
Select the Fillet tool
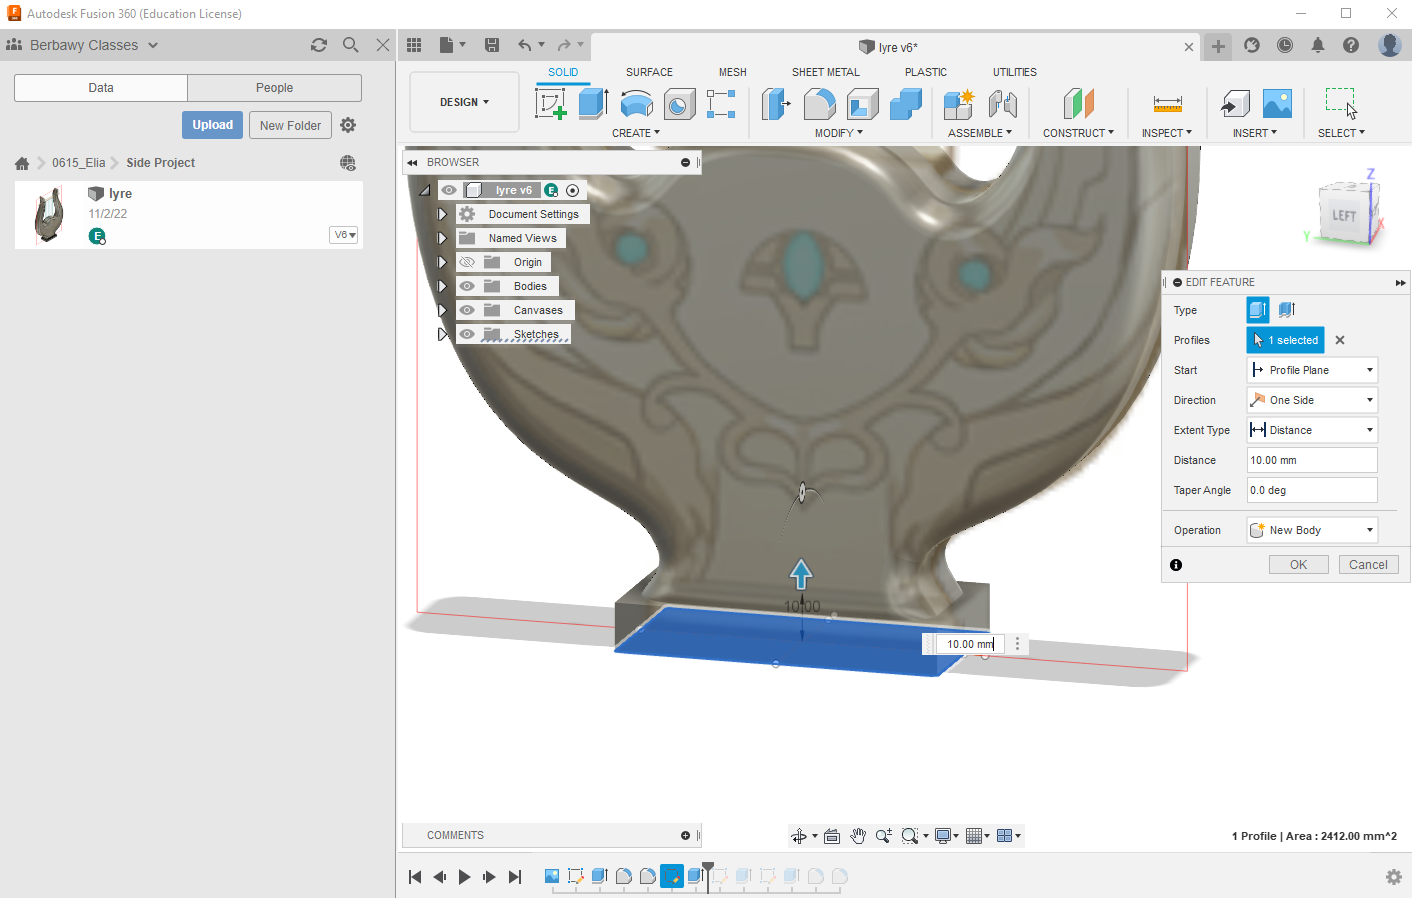[819, 104]
